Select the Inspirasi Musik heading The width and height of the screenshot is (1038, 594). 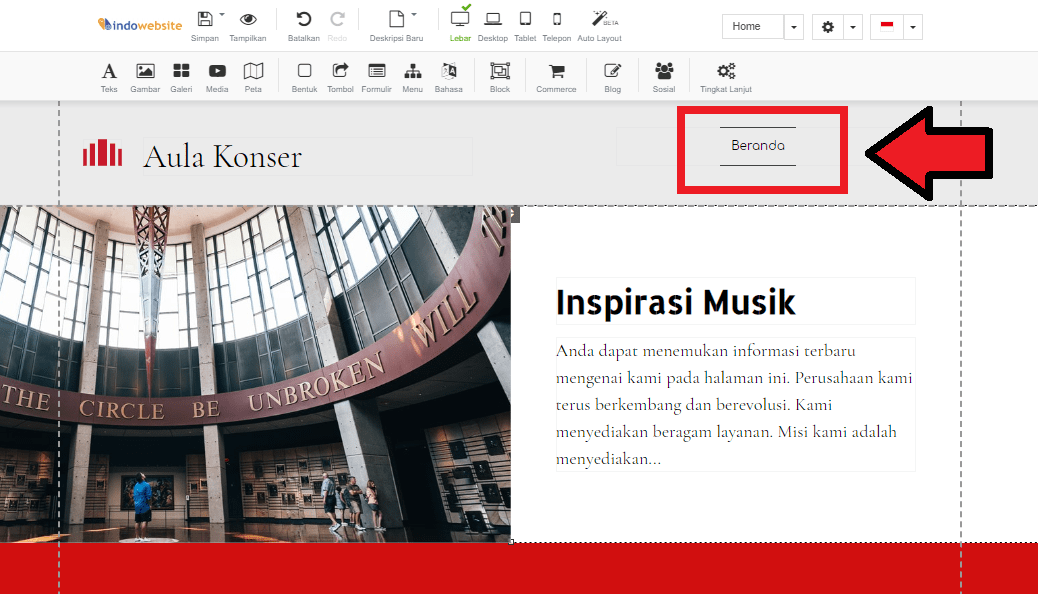(676, 302)
